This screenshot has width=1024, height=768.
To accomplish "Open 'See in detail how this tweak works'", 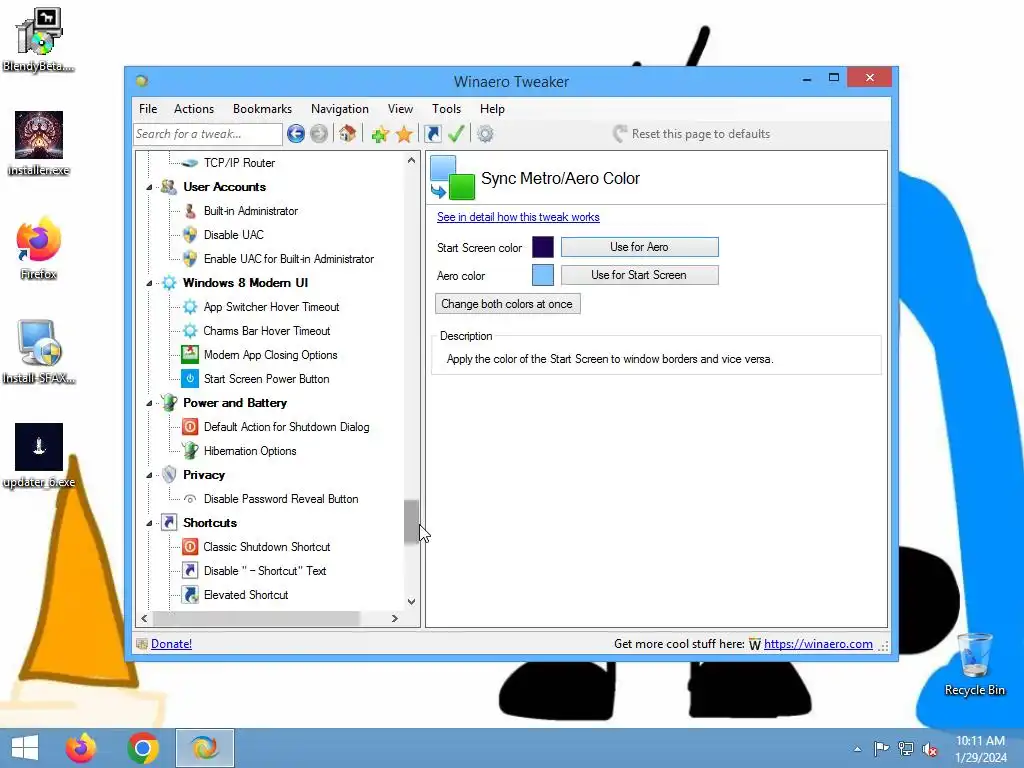I will 518,217.
